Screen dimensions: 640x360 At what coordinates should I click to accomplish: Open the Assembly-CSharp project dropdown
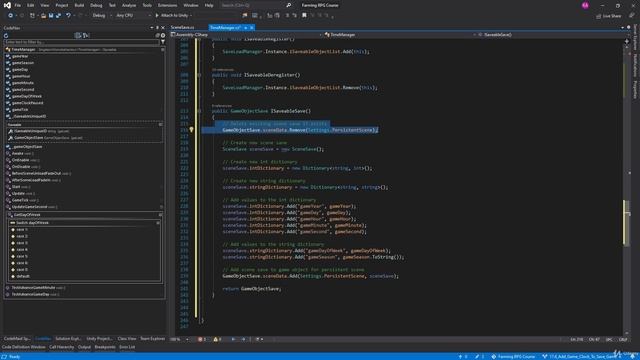pyautogui.click(x=247, y=35)
